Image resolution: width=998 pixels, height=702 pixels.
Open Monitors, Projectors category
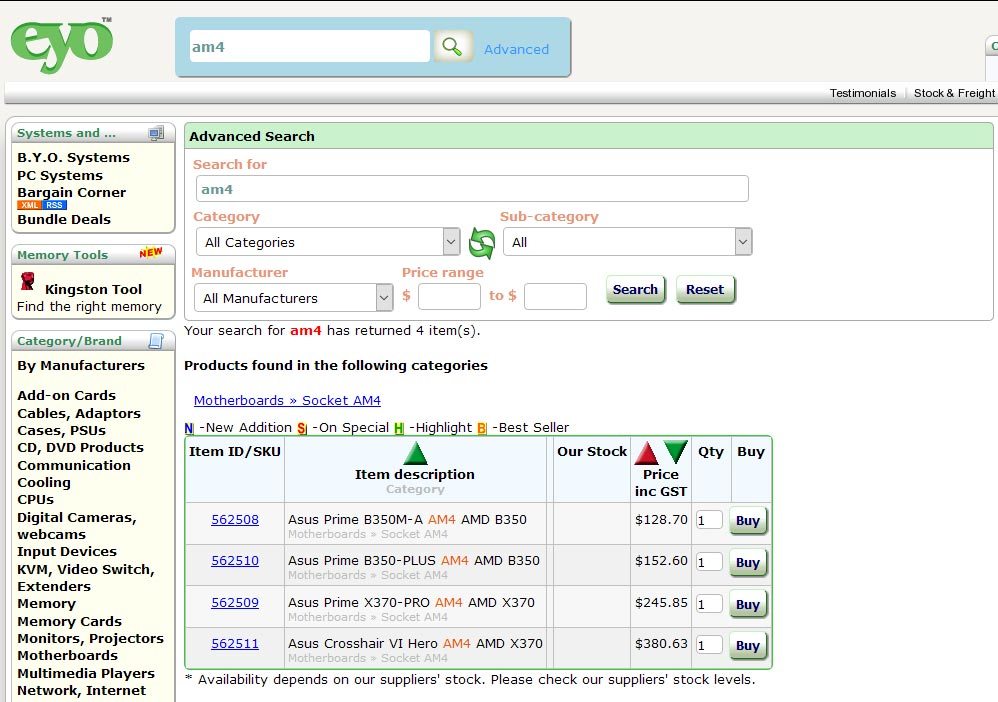(90, 638)
